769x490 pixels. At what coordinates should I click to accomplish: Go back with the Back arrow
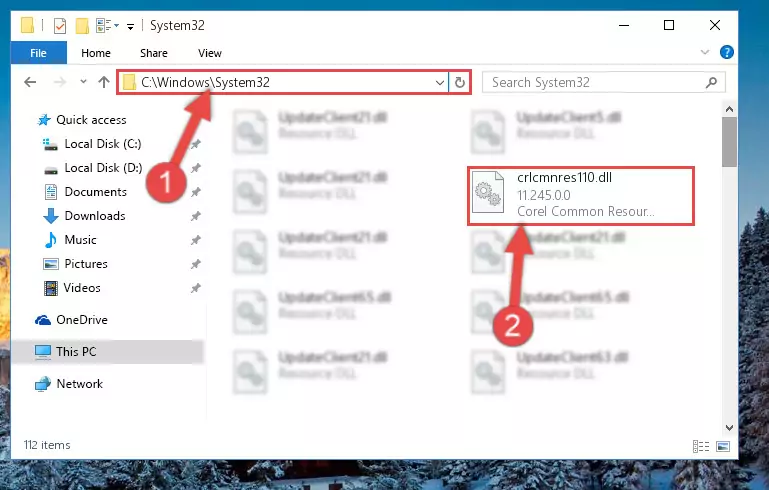pos(30,82)
